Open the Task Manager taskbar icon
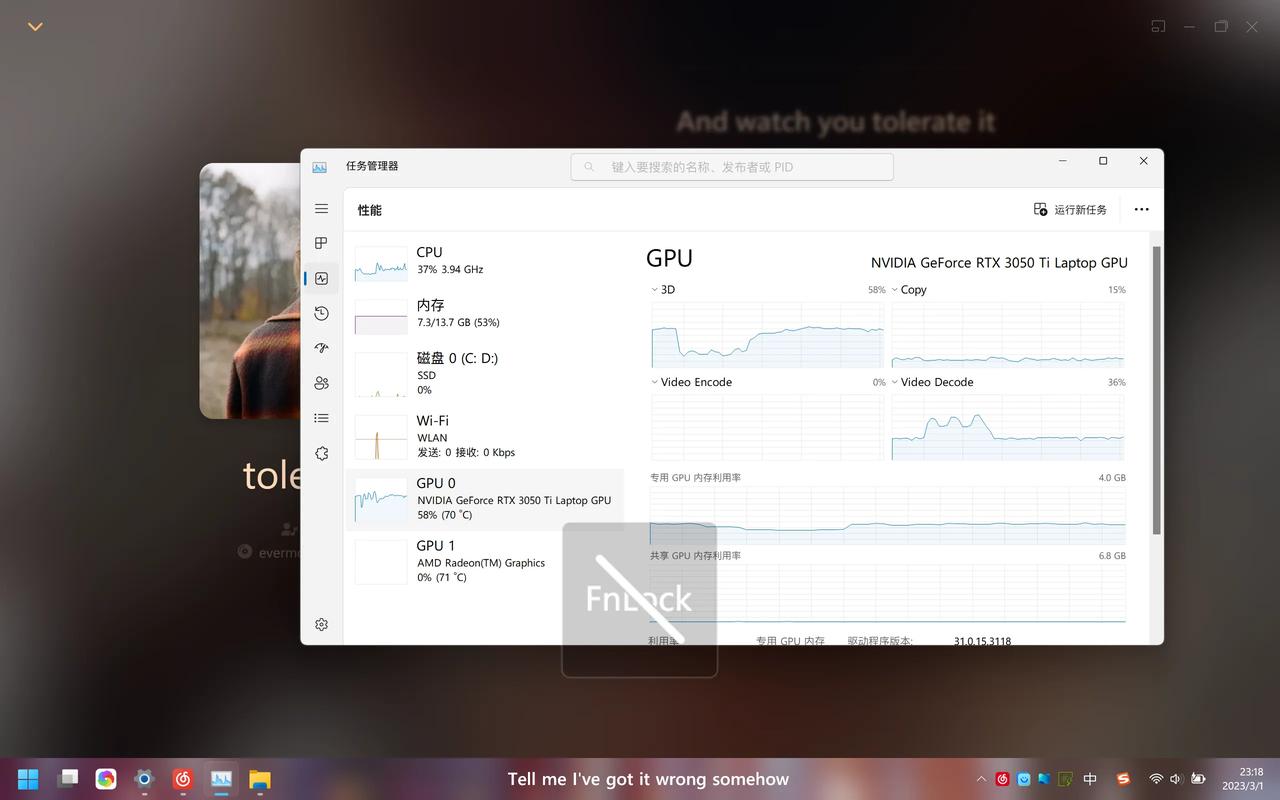The width and height of the screenshot is (1280, 800). (x=221, y=779)
